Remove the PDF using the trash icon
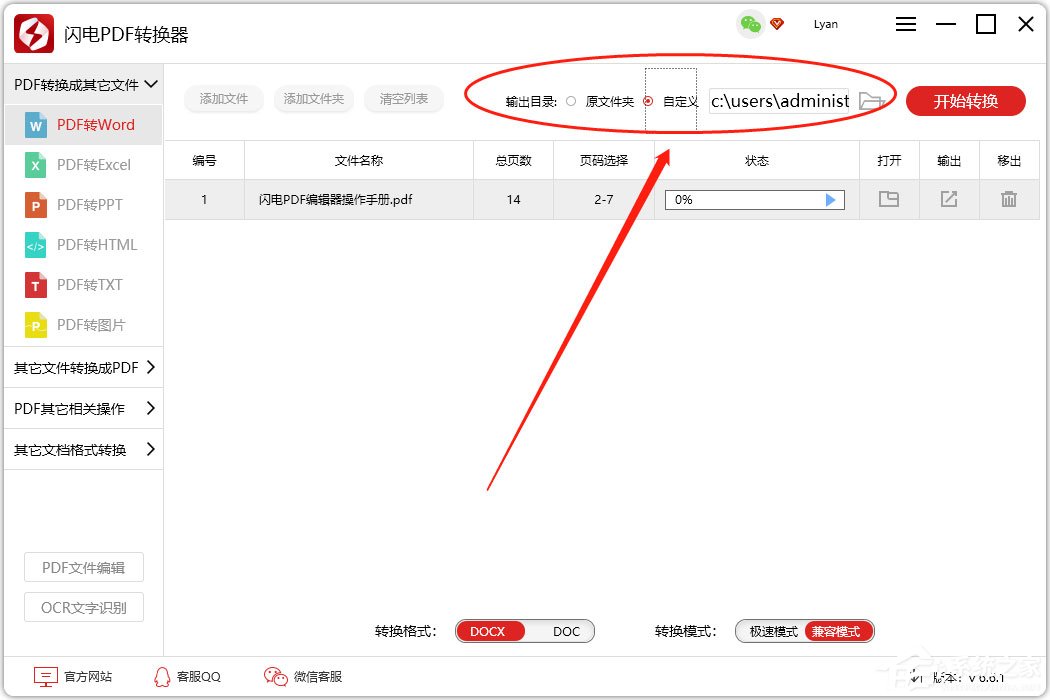The image size is (1050, 700). (1009, 199)
